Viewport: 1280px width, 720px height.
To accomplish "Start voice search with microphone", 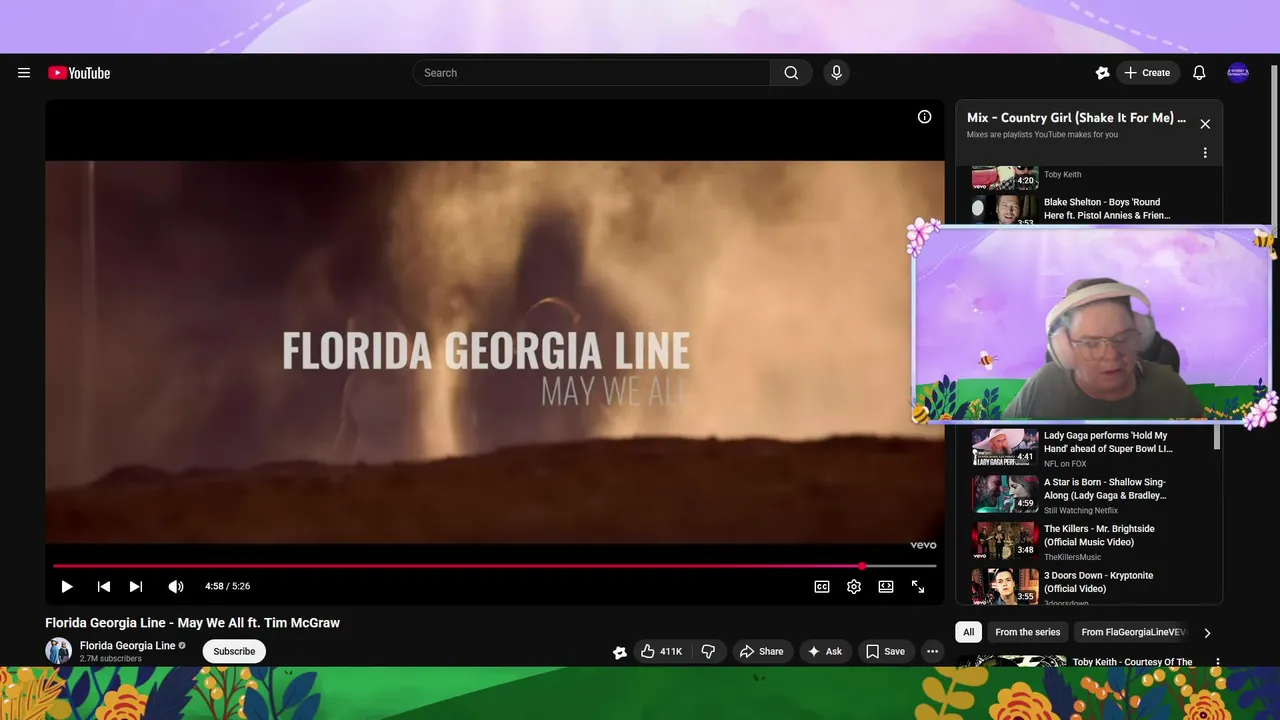I will pyautogui.click(x=837, y=73).
